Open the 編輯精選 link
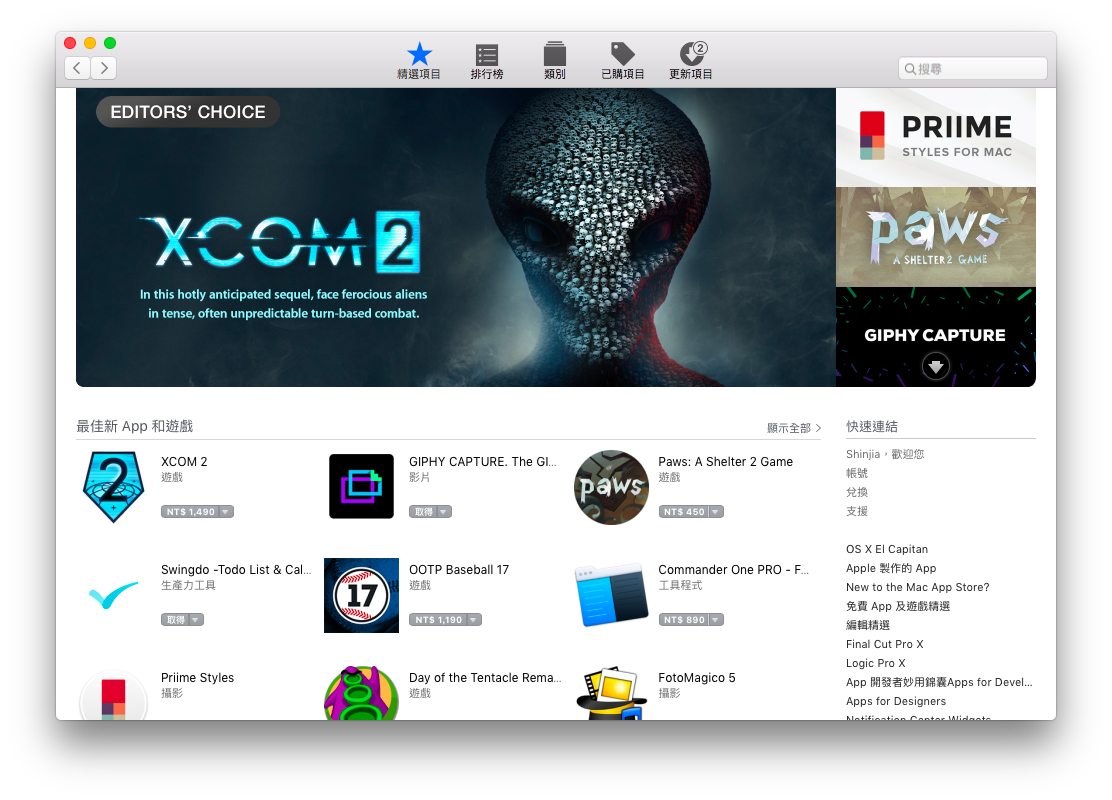This screenshot has width=1112, height=800. coord(867,625)
